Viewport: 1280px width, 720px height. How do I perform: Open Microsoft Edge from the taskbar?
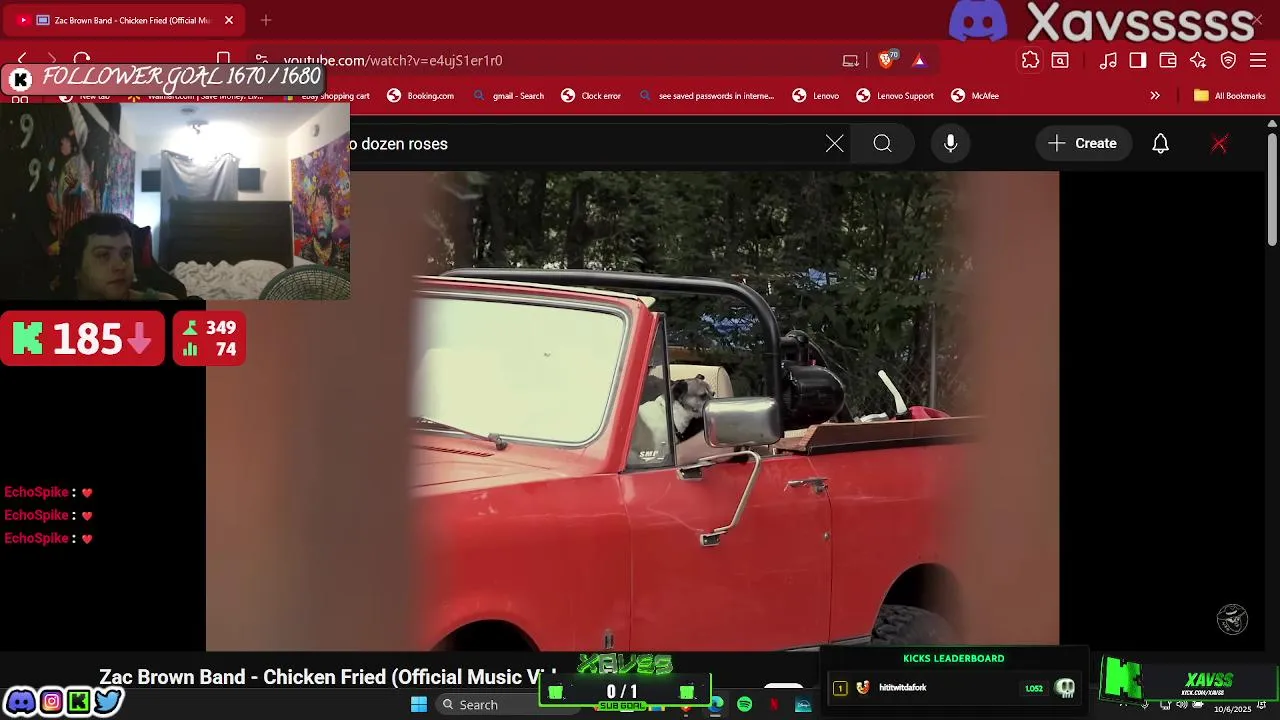[x=716, y=704]
